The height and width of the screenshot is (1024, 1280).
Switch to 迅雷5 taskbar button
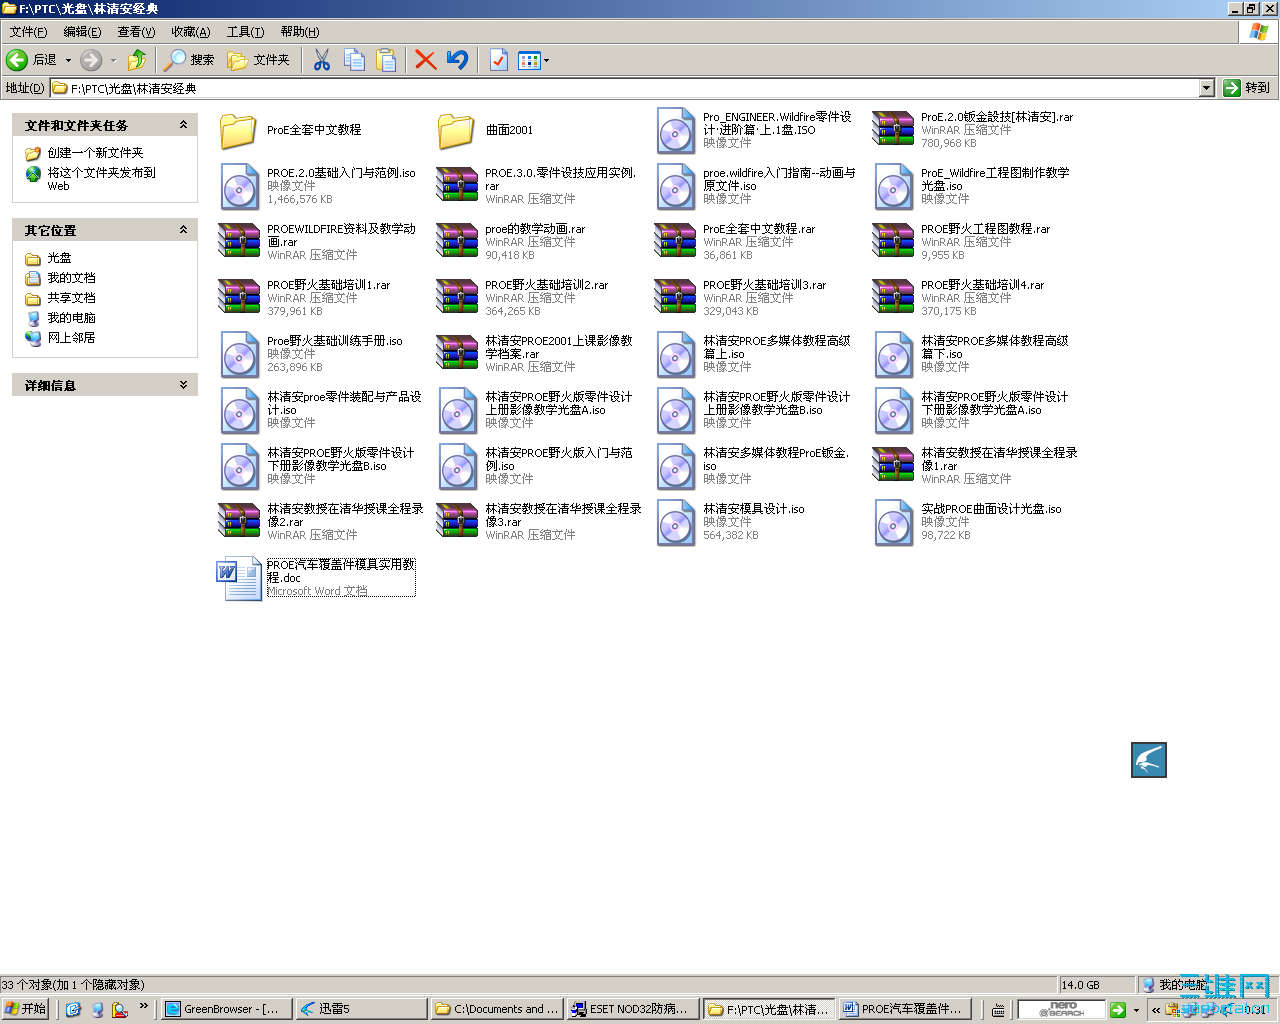[x=361, y=1009]
